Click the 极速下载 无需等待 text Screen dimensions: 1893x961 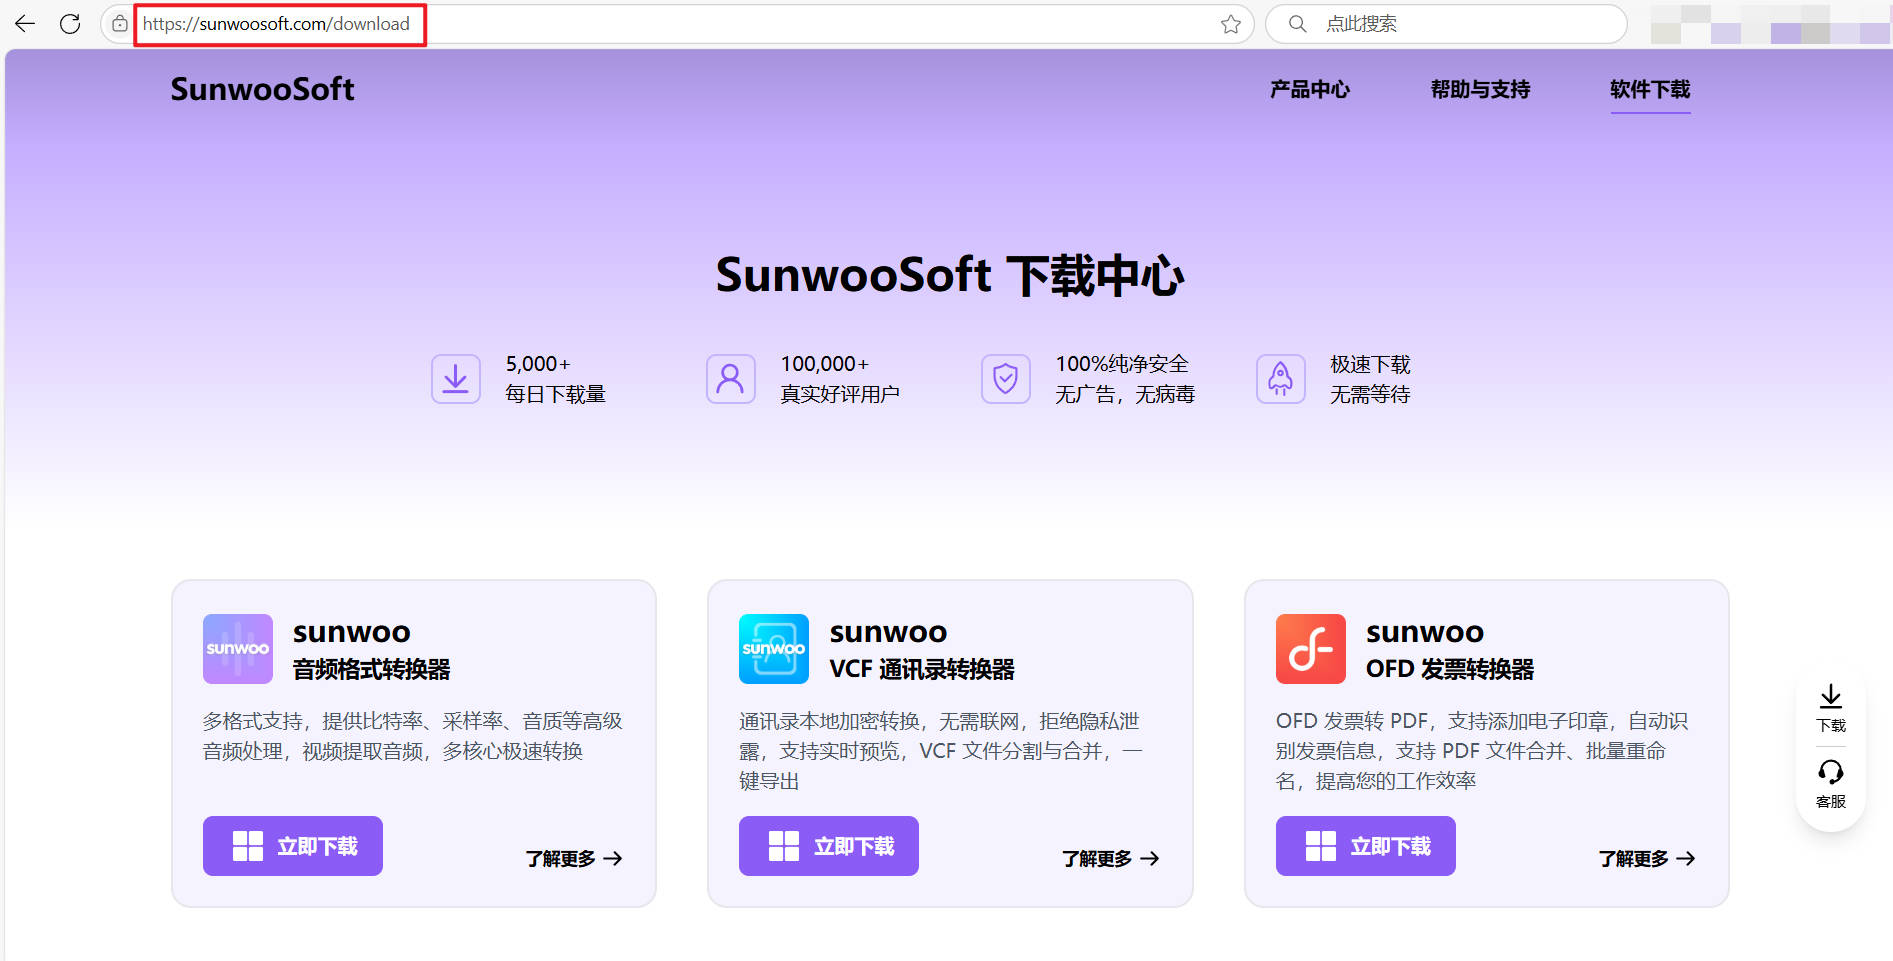click(1370, 379)
